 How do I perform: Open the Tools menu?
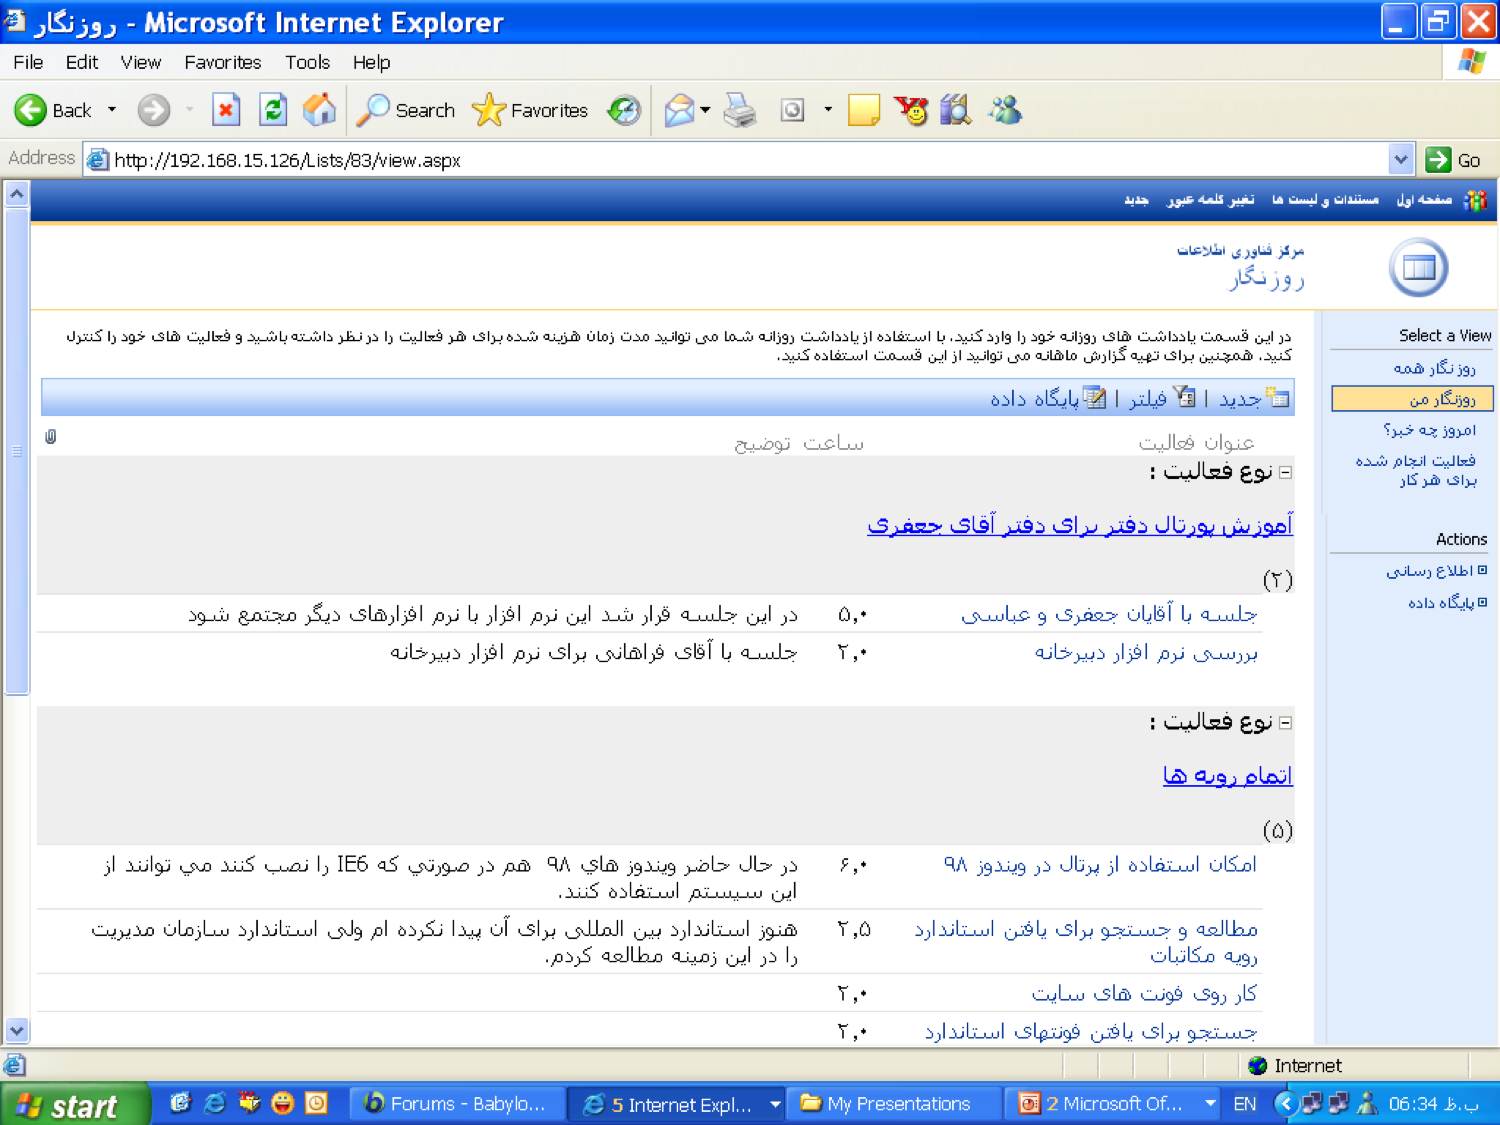coord(307,62)
